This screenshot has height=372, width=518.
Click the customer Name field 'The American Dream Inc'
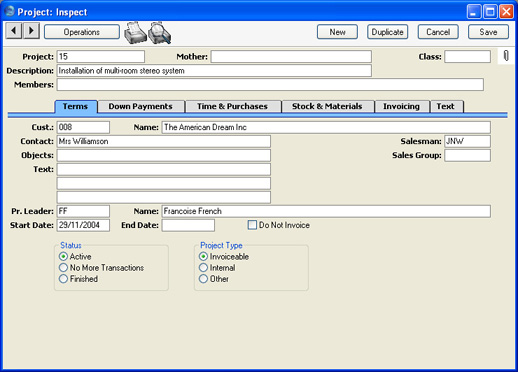click(326, 127)
